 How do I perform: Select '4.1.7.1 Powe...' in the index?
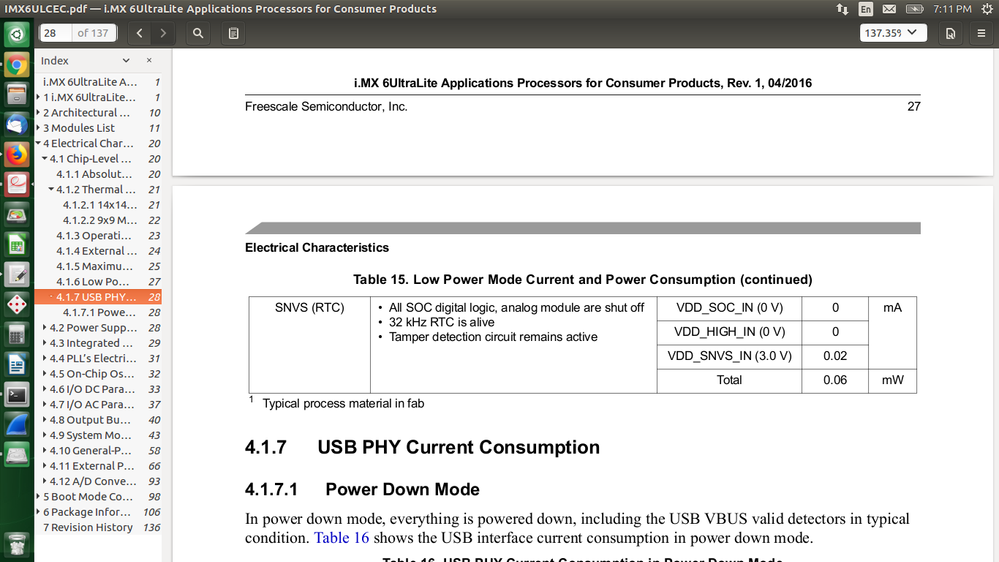(x=98, y=312)
